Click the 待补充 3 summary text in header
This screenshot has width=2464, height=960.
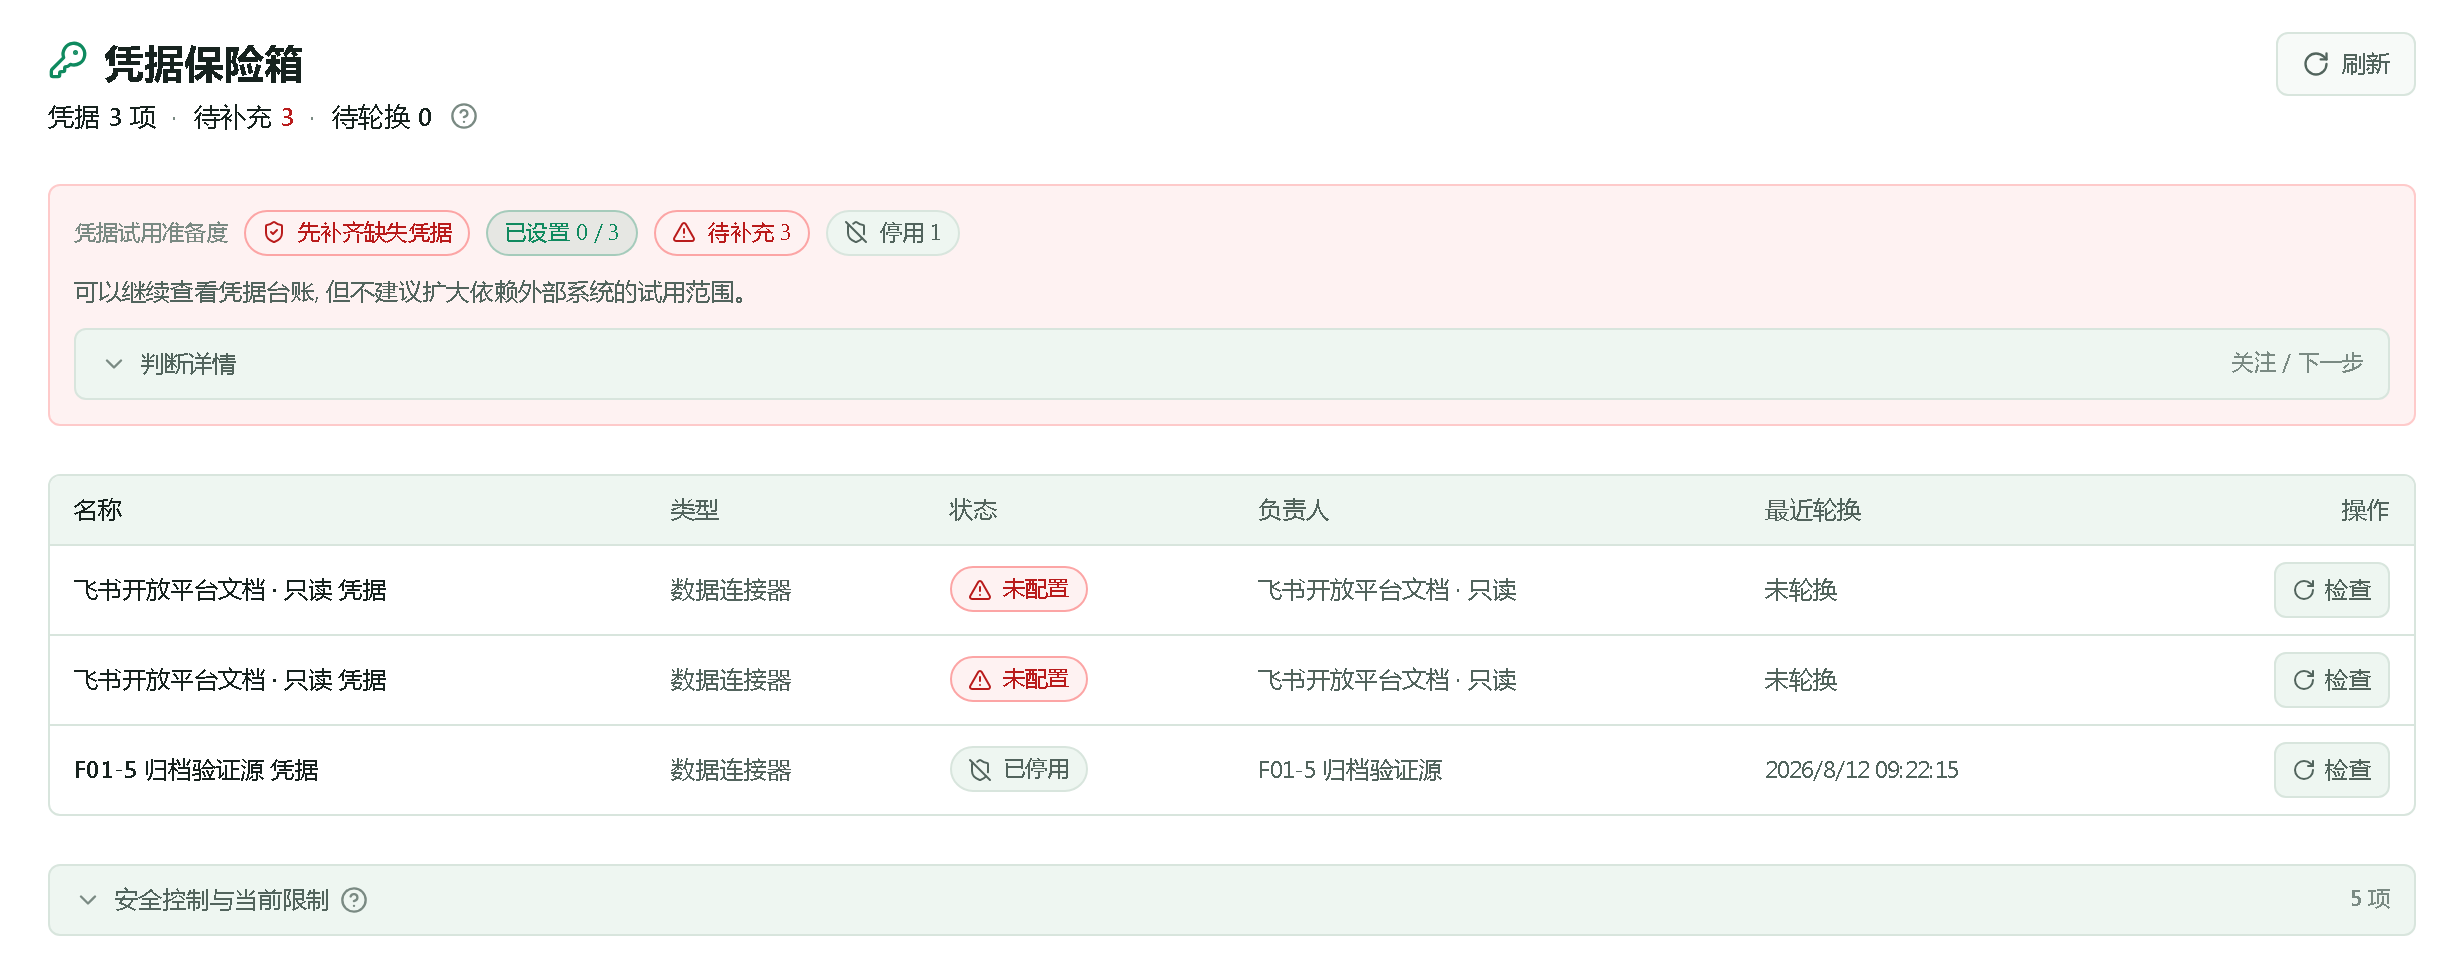point(244,117)
